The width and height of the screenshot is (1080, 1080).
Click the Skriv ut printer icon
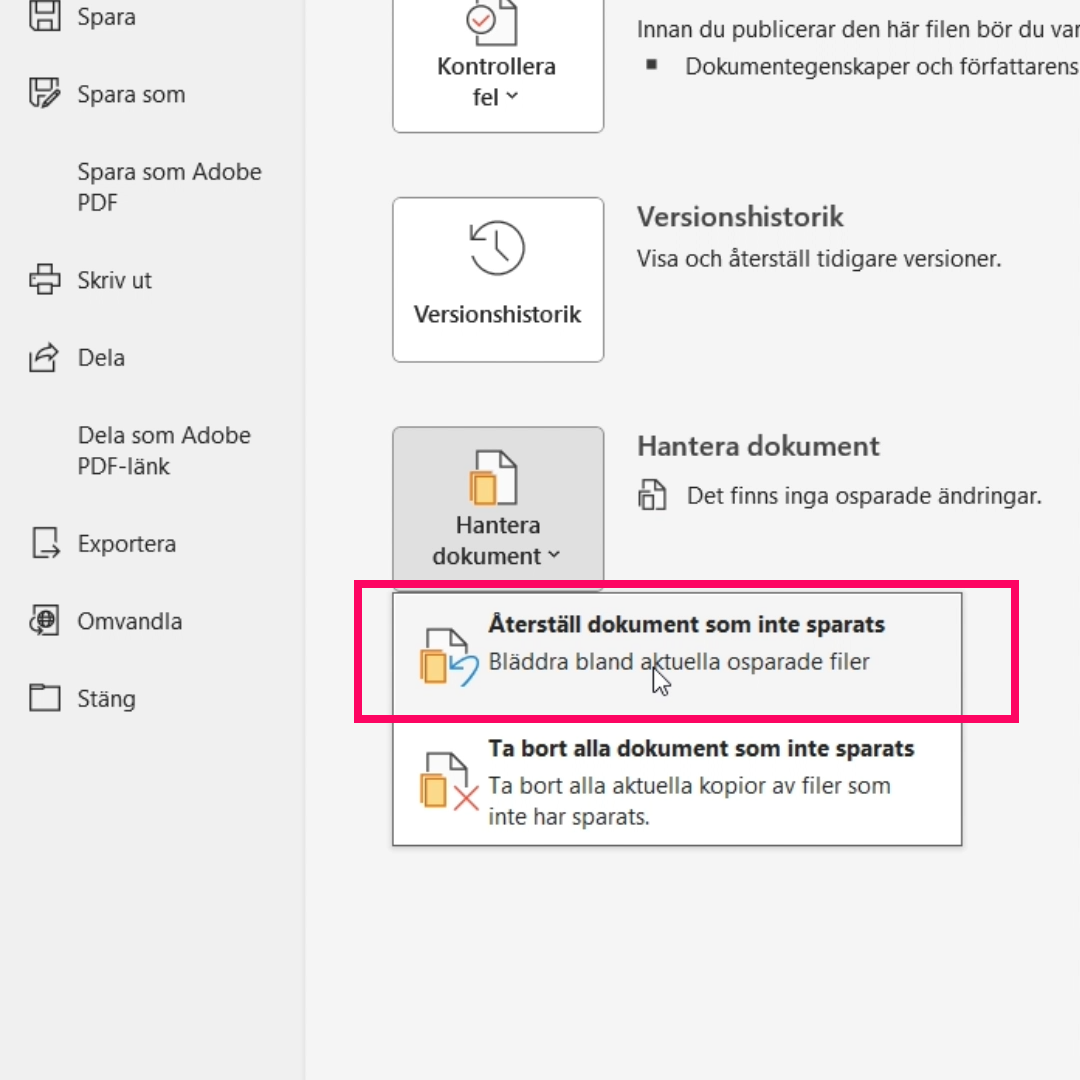45,280
